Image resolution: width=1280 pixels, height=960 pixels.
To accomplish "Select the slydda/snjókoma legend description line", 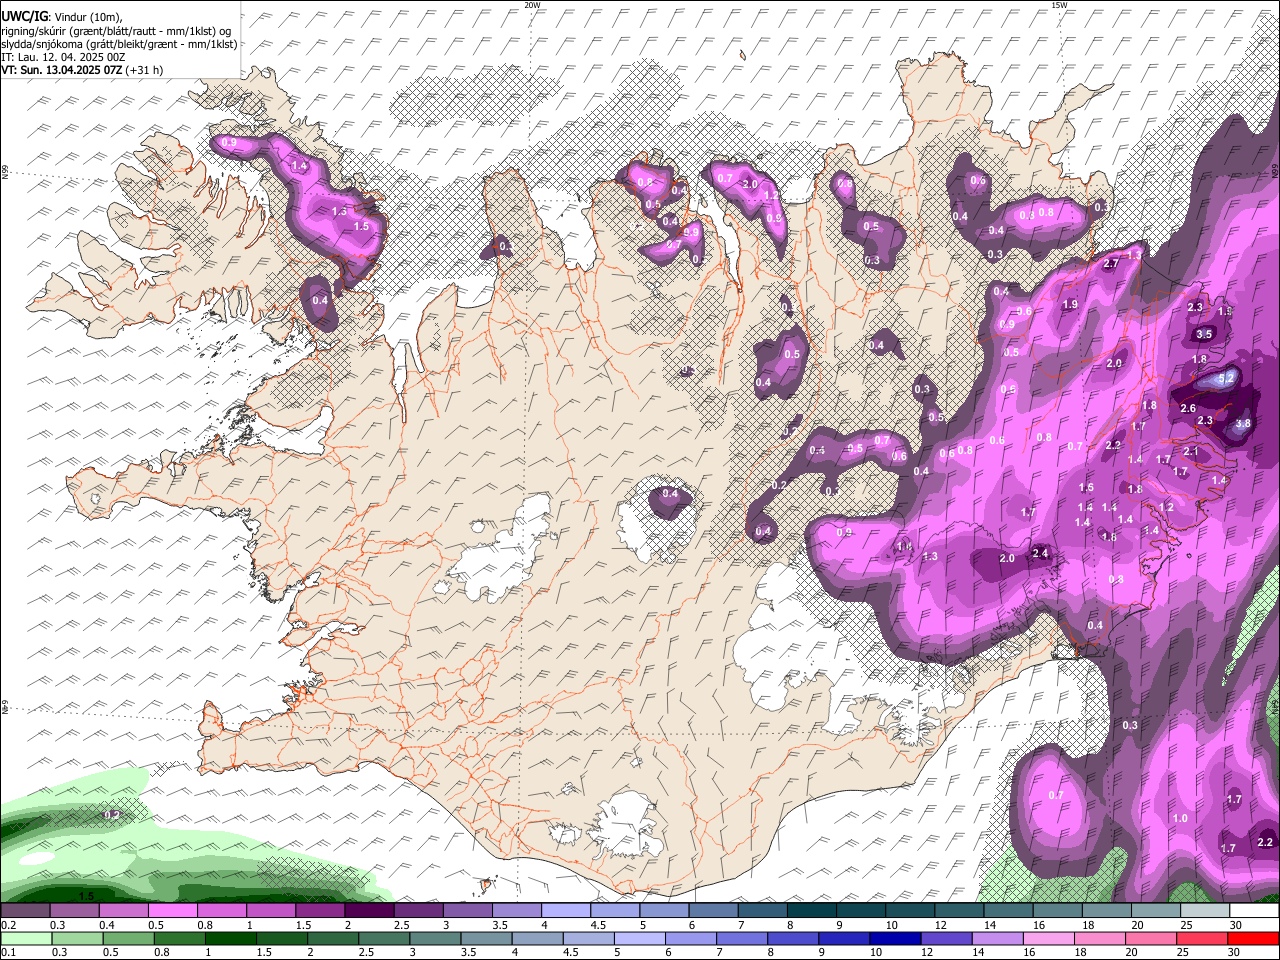I will 119,44.
